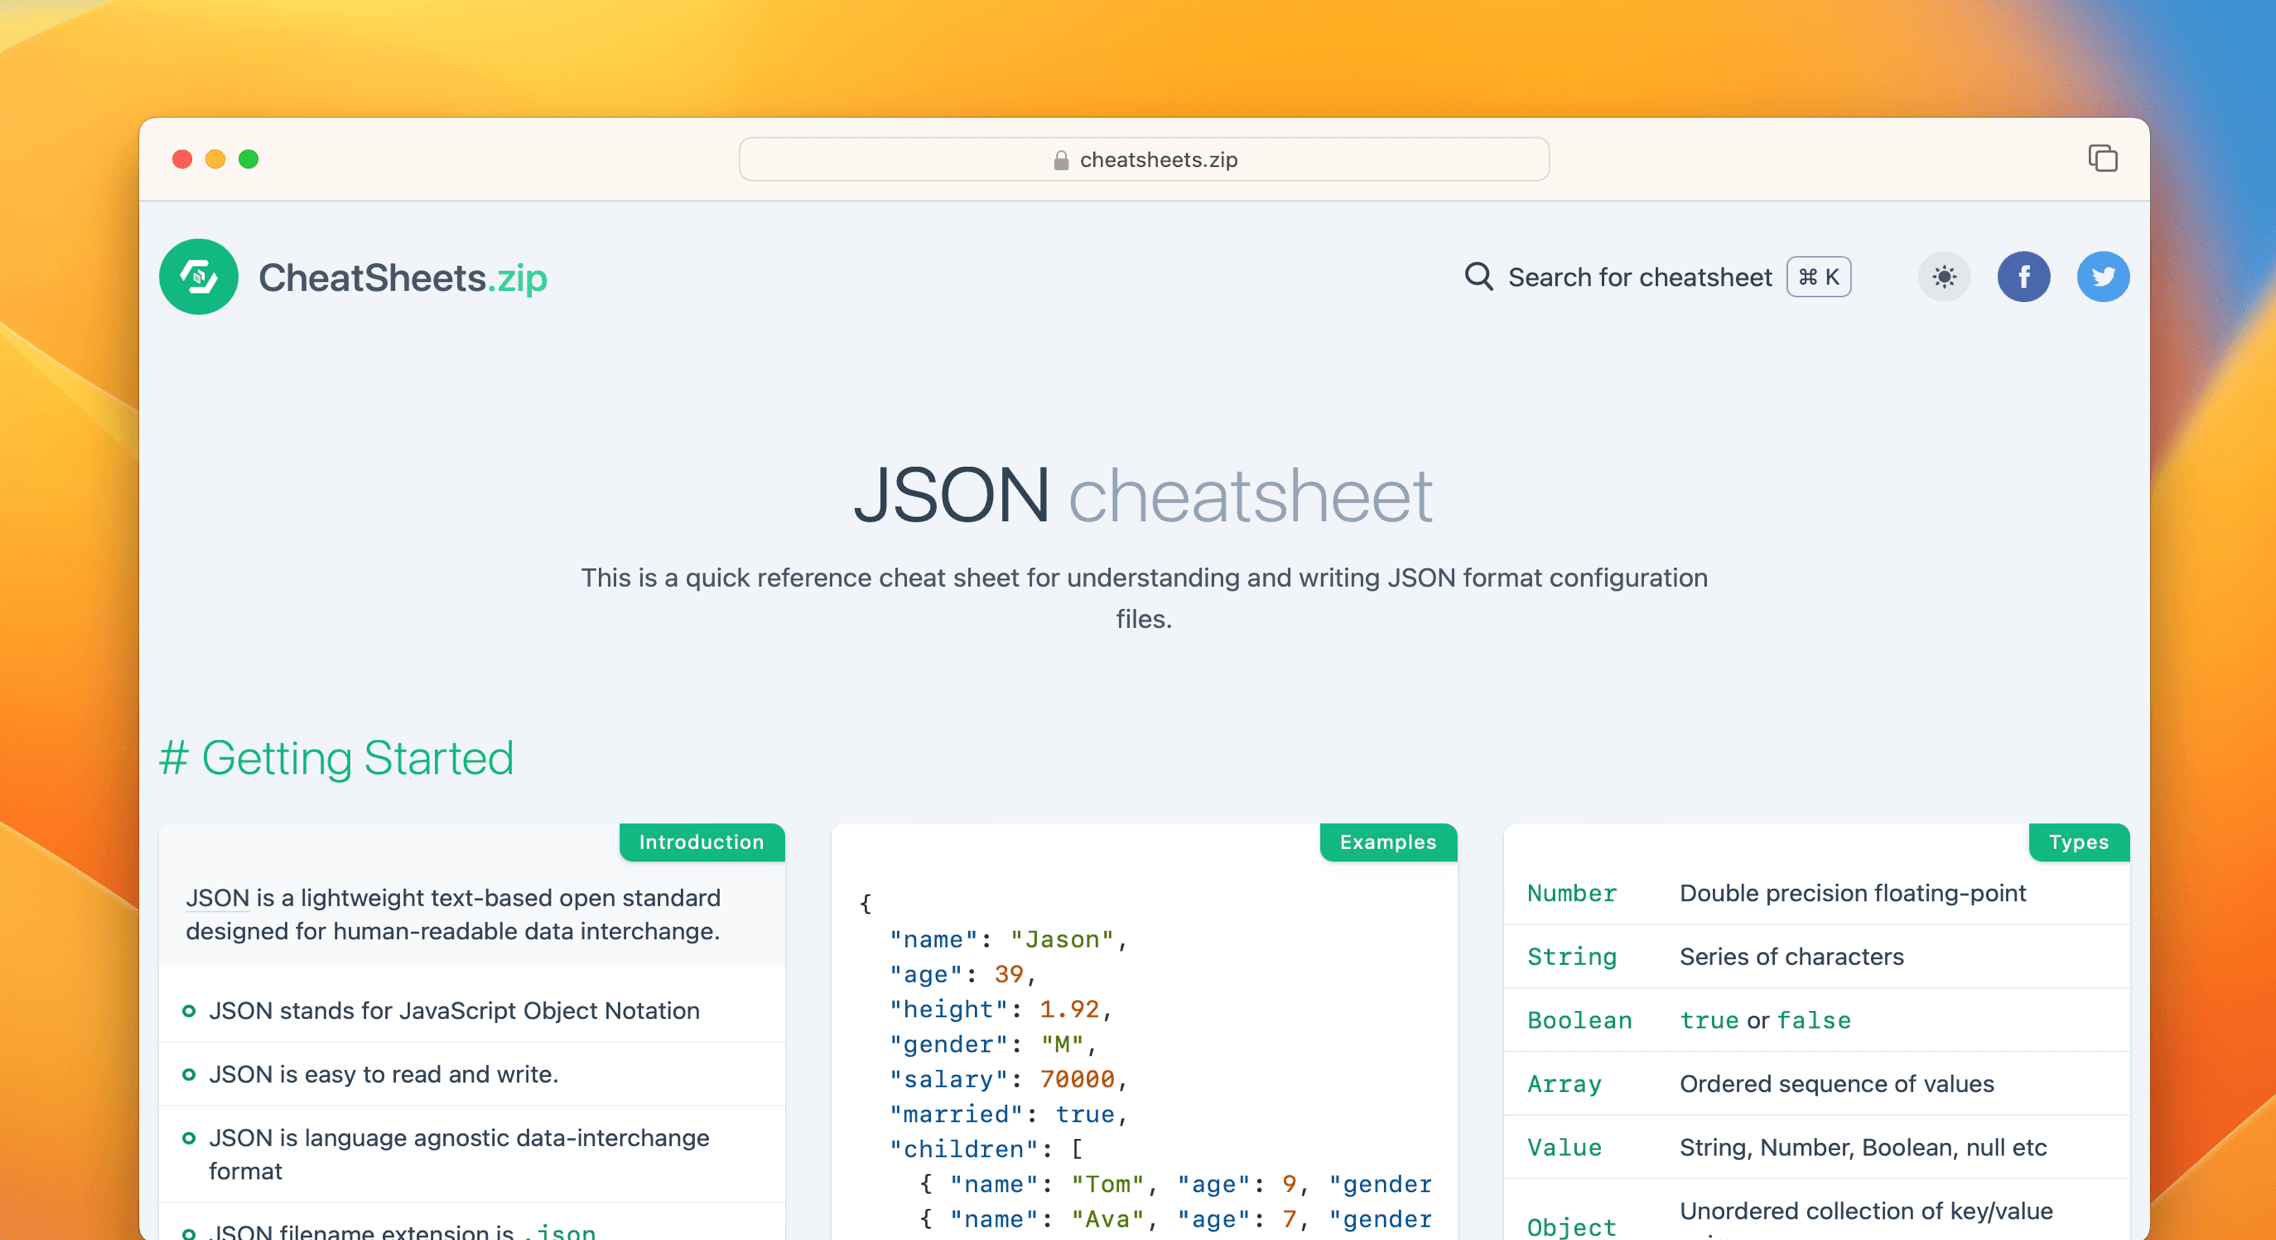
Task: Click the lock icon in address bar
Action: tap(1061, 160)
